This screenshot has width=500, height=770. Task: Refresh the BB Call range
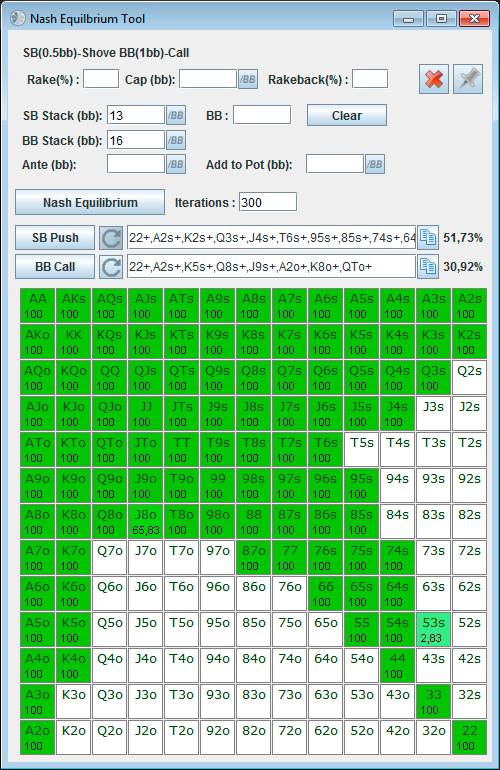pyautogui.click(x=111, y=267)
